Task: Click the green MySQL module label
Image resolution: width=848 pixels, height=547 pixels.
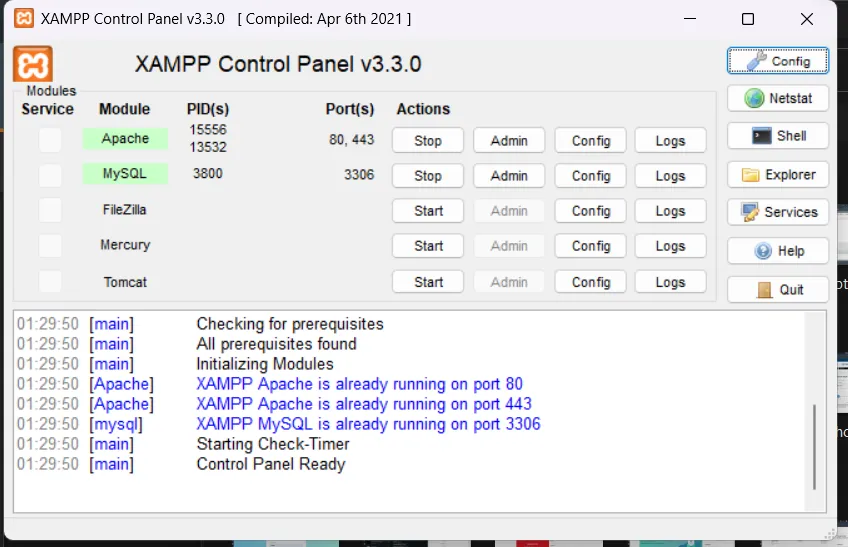Action: (125, 174)
